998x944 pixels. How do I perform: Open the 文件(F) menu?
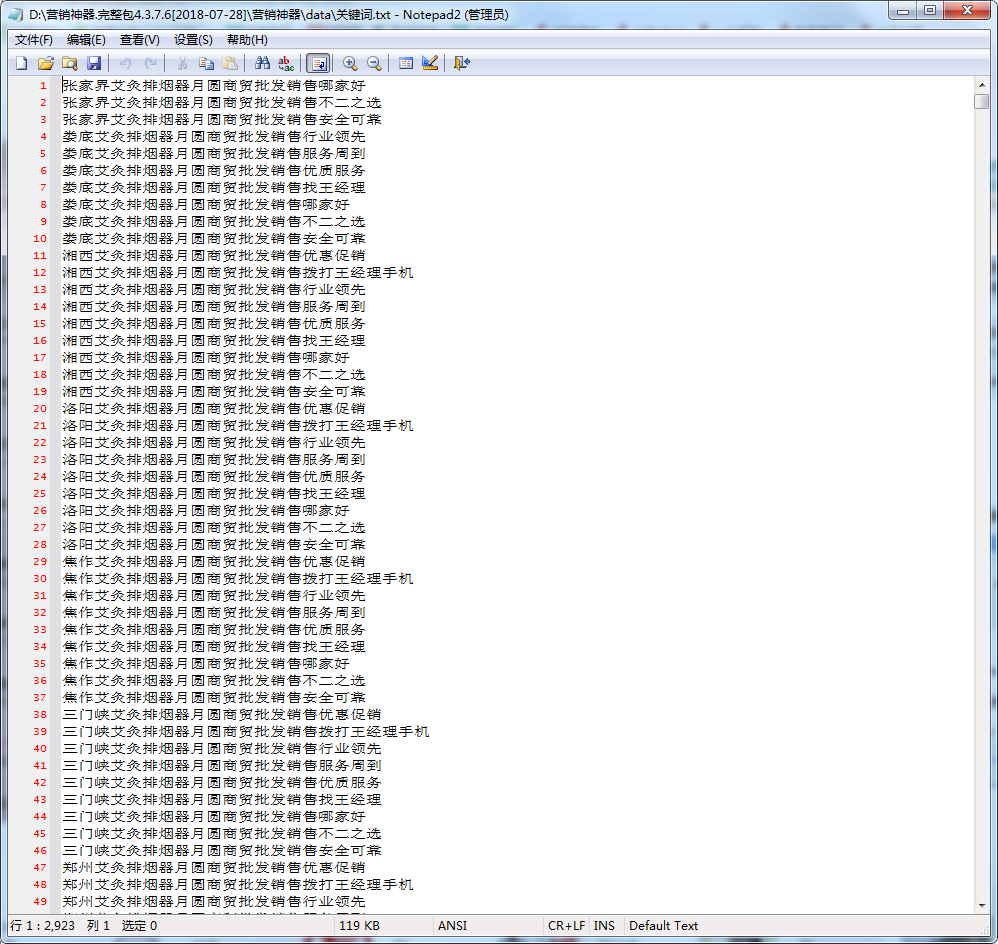[x=34, y=40]
